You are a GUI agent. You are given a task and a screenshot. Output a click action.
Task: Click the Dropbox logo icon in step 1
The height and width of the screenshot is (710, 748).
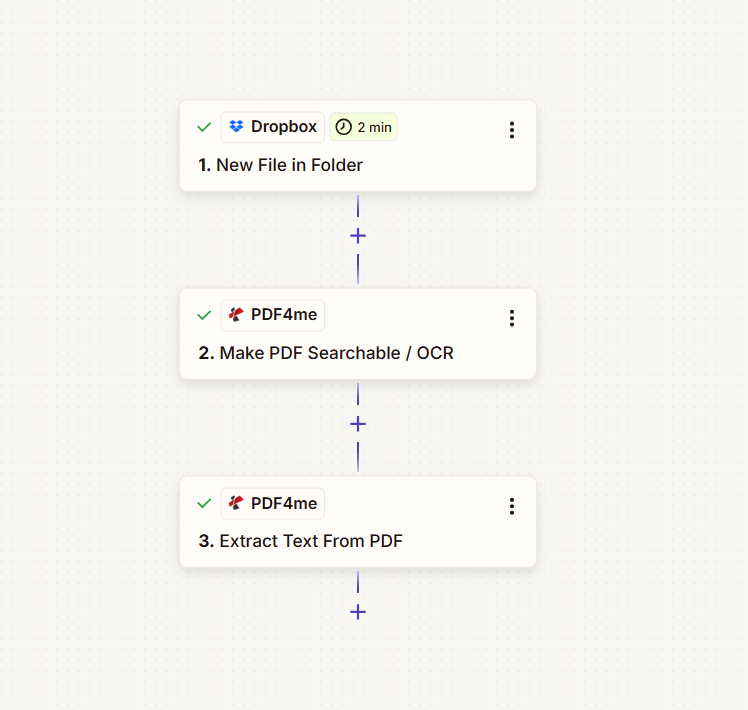coord(236,127)
